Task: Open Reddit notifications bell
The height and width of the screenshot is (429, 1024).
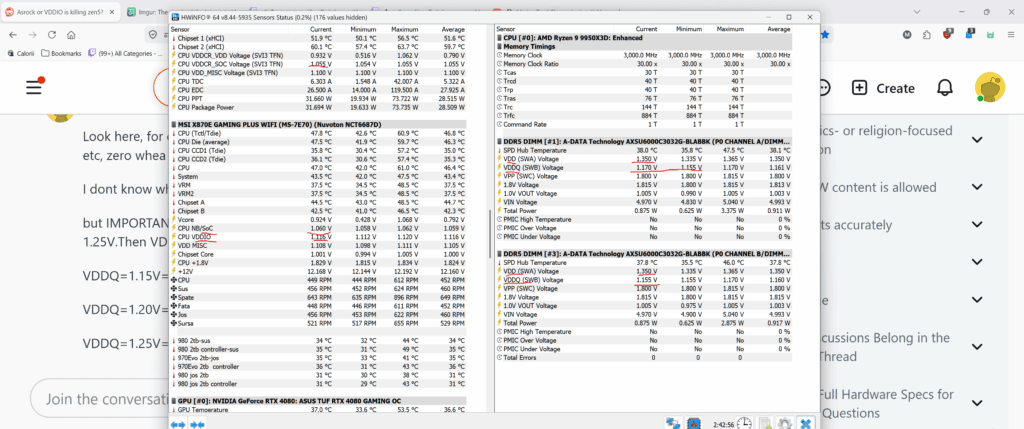Action: tap(945, 88)
